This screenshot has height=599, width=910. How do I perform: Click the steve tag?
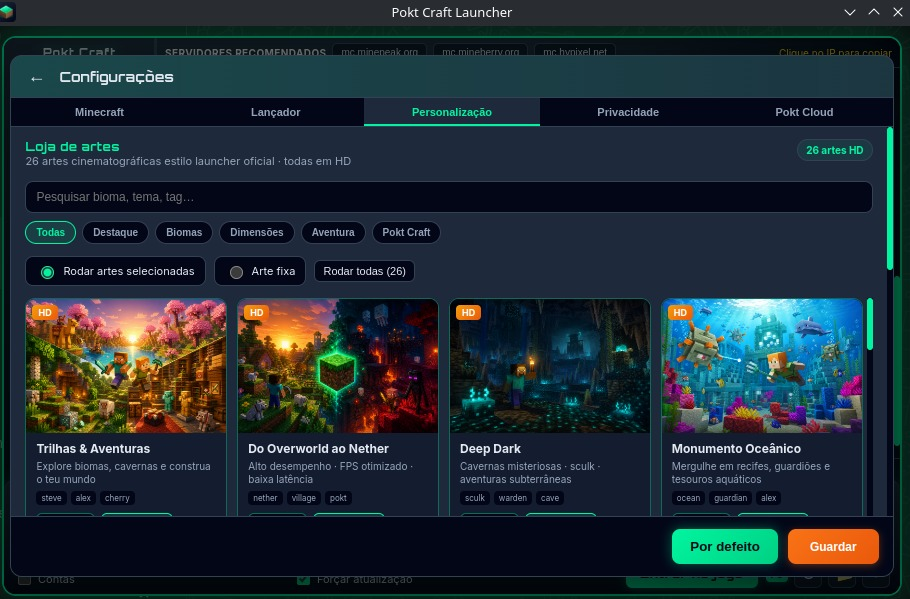pos(51,498)
